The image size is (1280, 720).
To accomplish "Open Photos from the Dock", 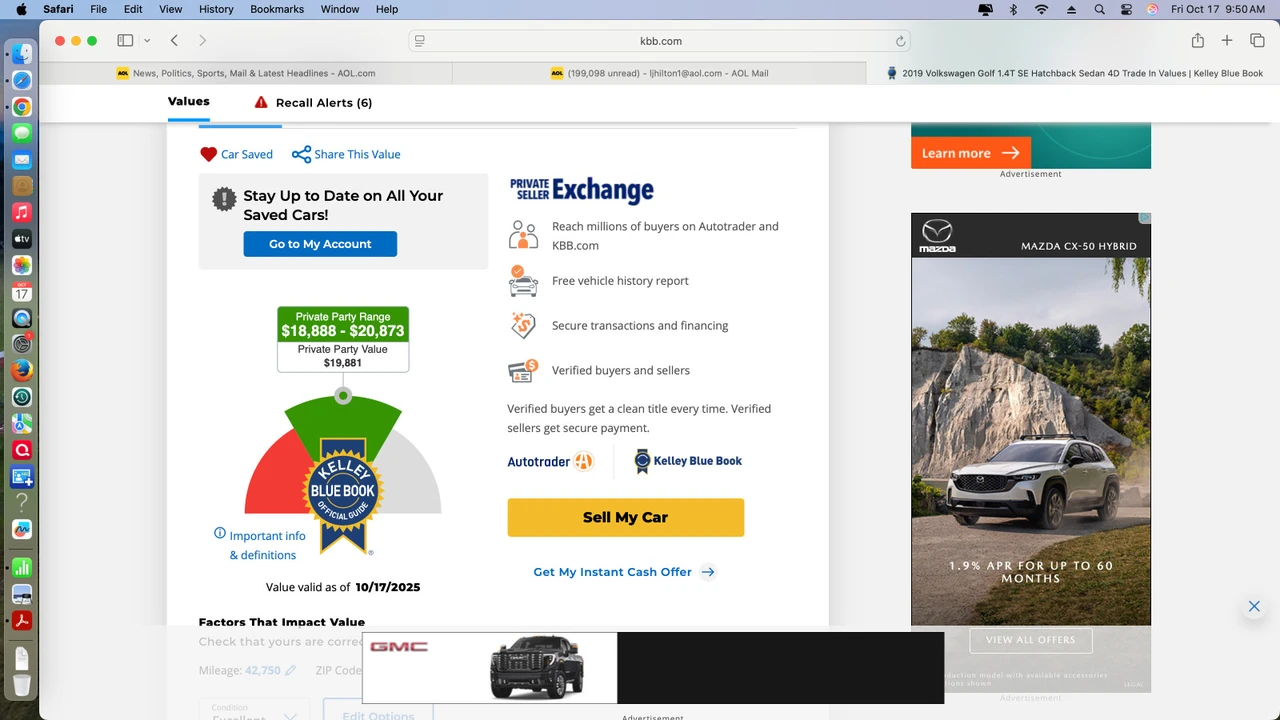I will [x=21, y=265].
